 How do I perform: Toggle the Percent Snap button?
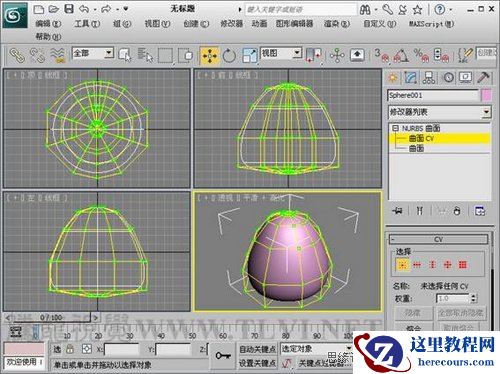tap(421, 56)
